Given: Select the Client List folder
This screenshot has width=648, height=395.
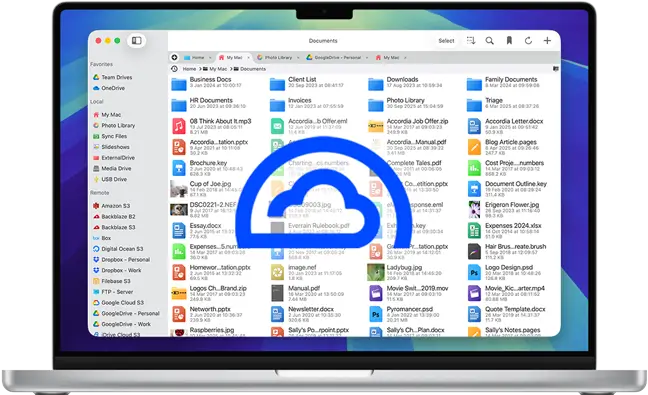Looking at the screenshot, I should click(x=306, y=83).
